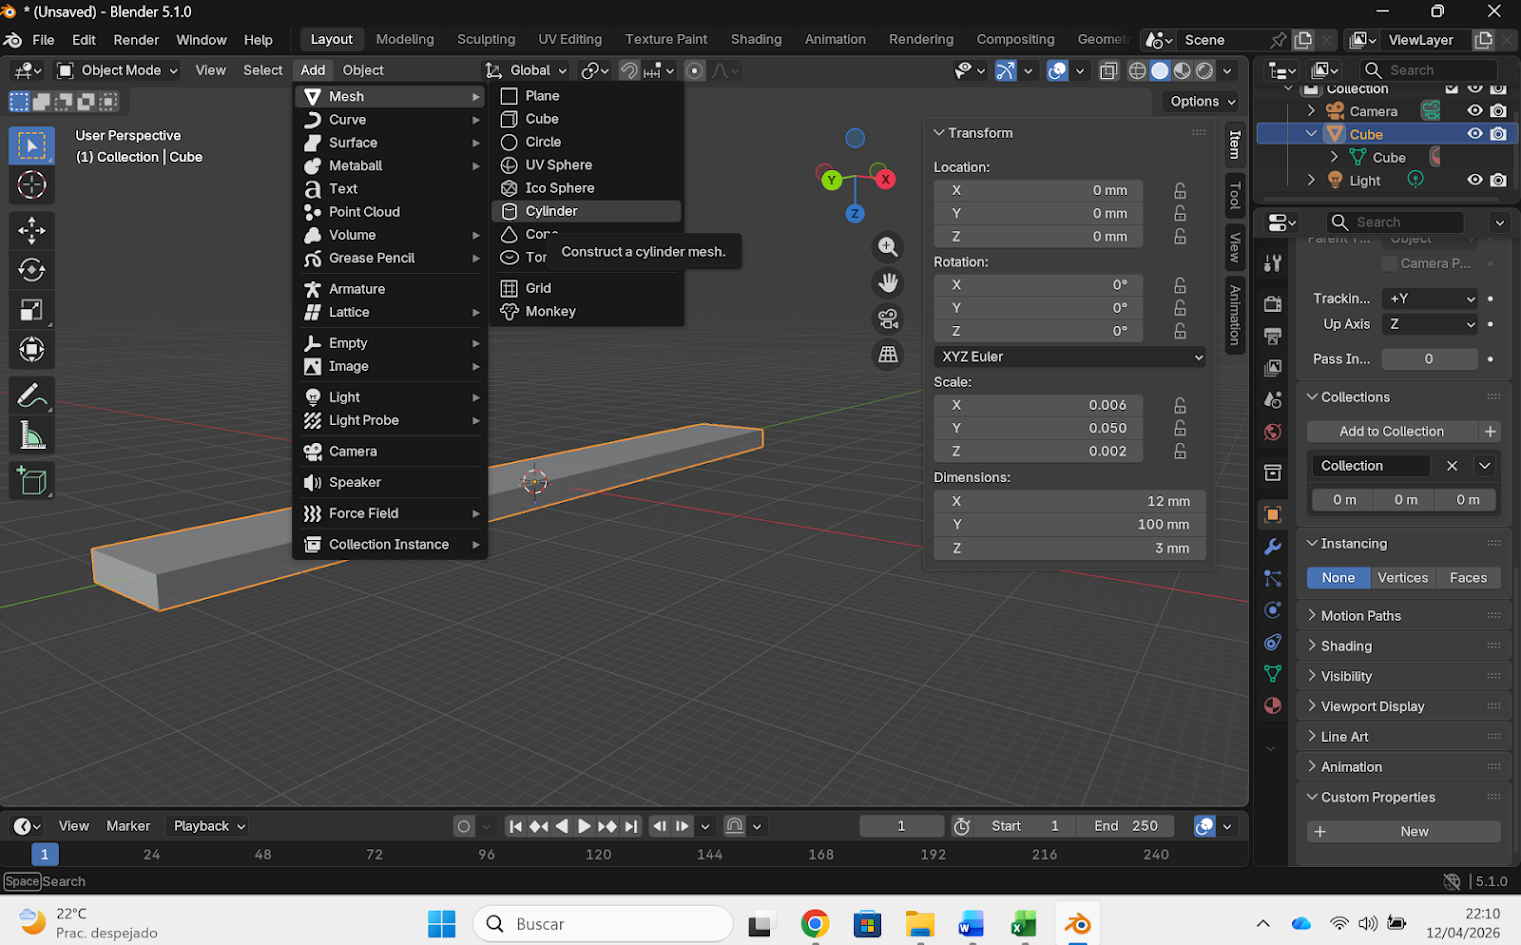Screen dimensions: 1521x945
Task: Open File Explorer from the taskbar
Action: (919, 924)
